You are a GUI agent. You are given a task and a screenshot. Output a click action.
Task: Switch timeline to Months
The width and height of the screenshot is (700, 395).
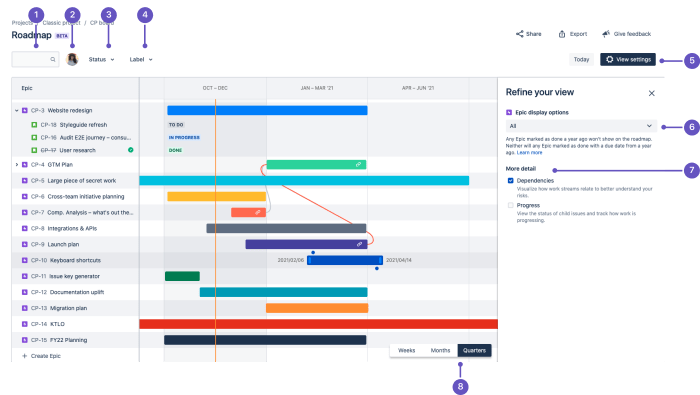click(440, 350)
